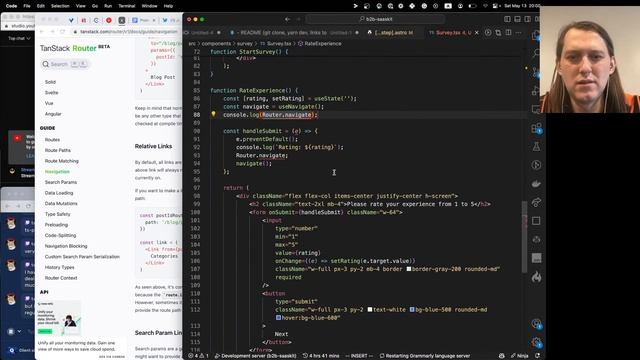Click the bg-blue-500 color swatch

pos(412,309)
